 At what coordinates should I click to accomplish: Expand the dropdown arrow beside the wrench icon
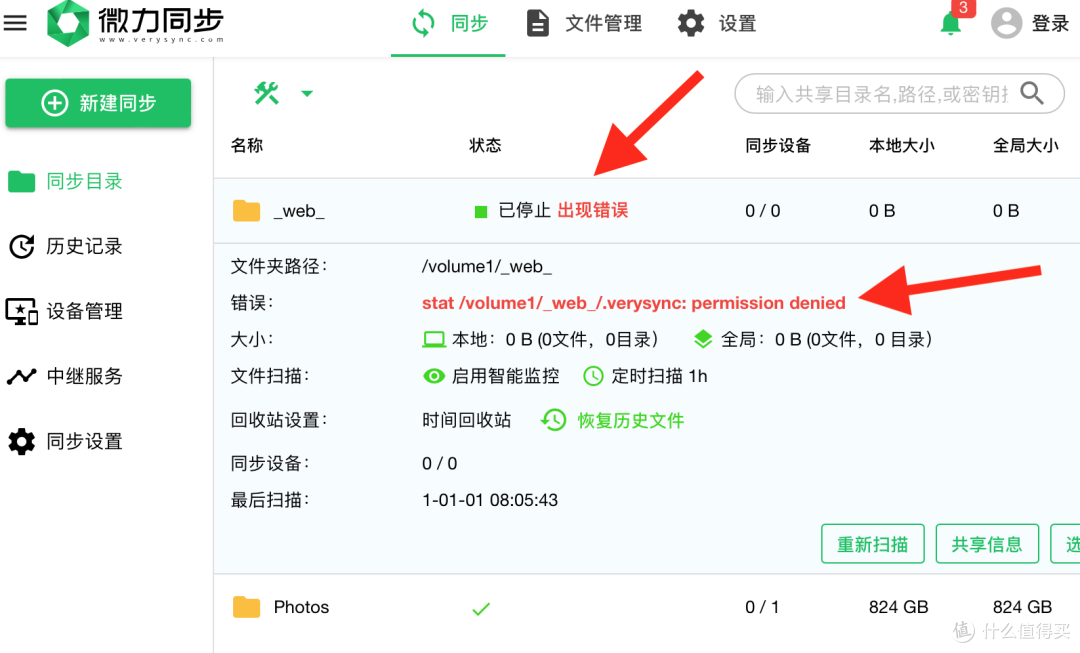(307, 92)
